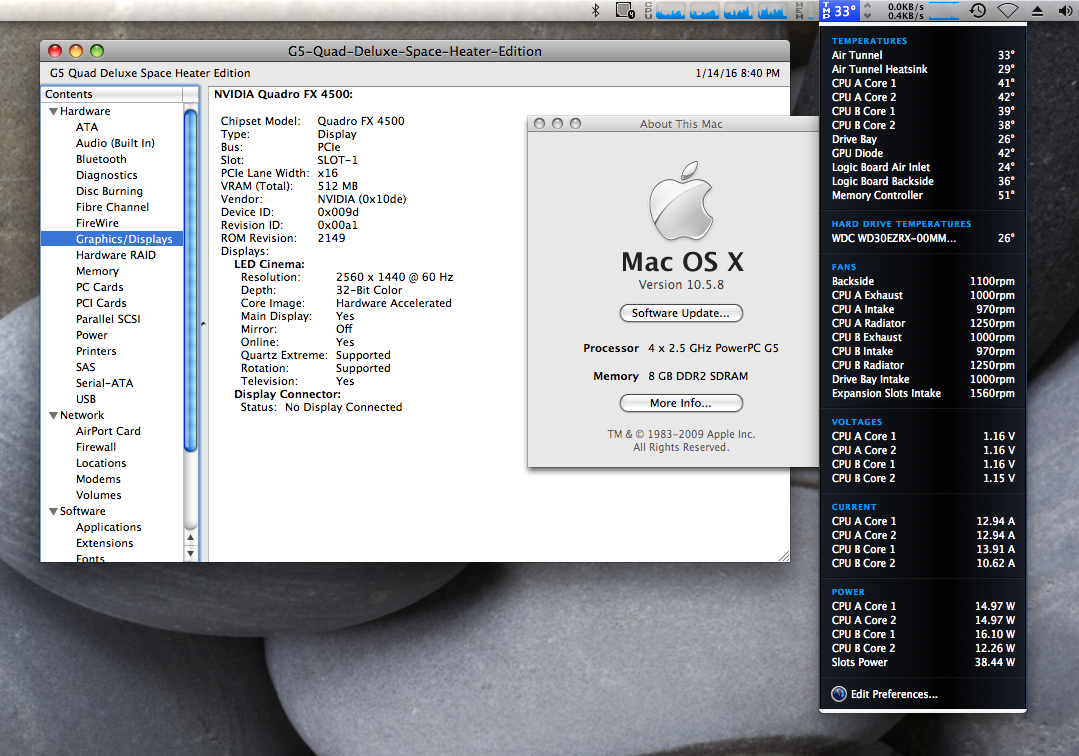This screenshot has height=756, width=1079.
Task: Click the Processor 4 x 2.5 GHz text
Action: [x=681, y=348]
